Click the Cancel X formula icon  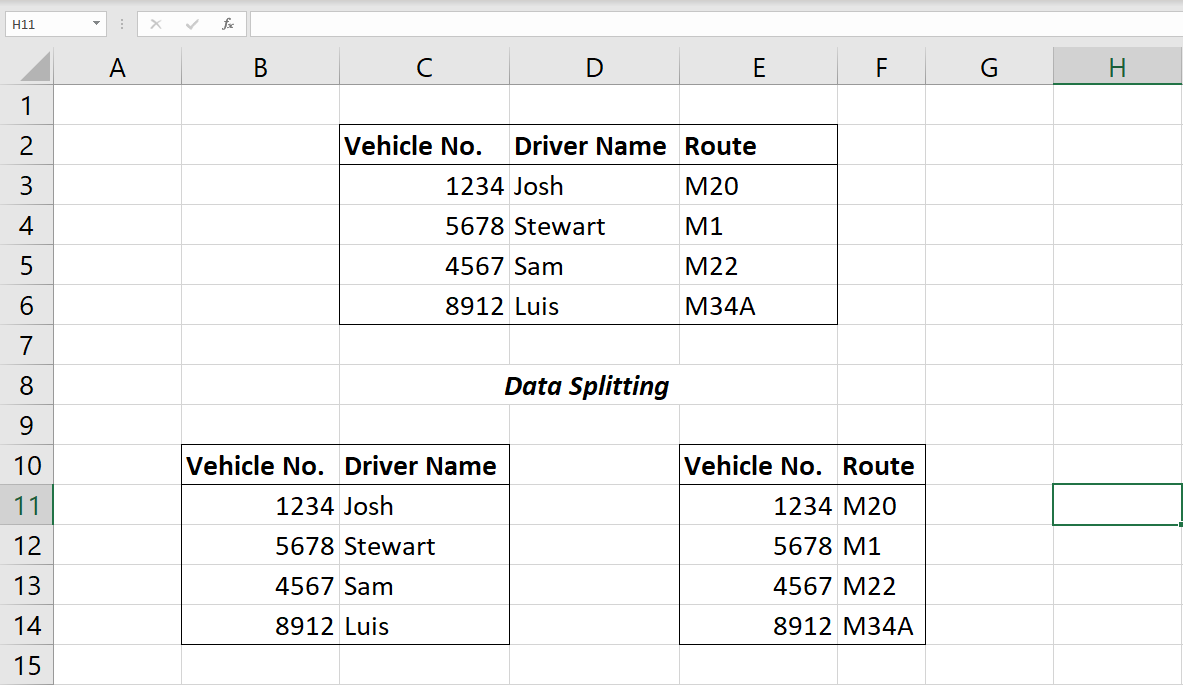tap(156, 24)
